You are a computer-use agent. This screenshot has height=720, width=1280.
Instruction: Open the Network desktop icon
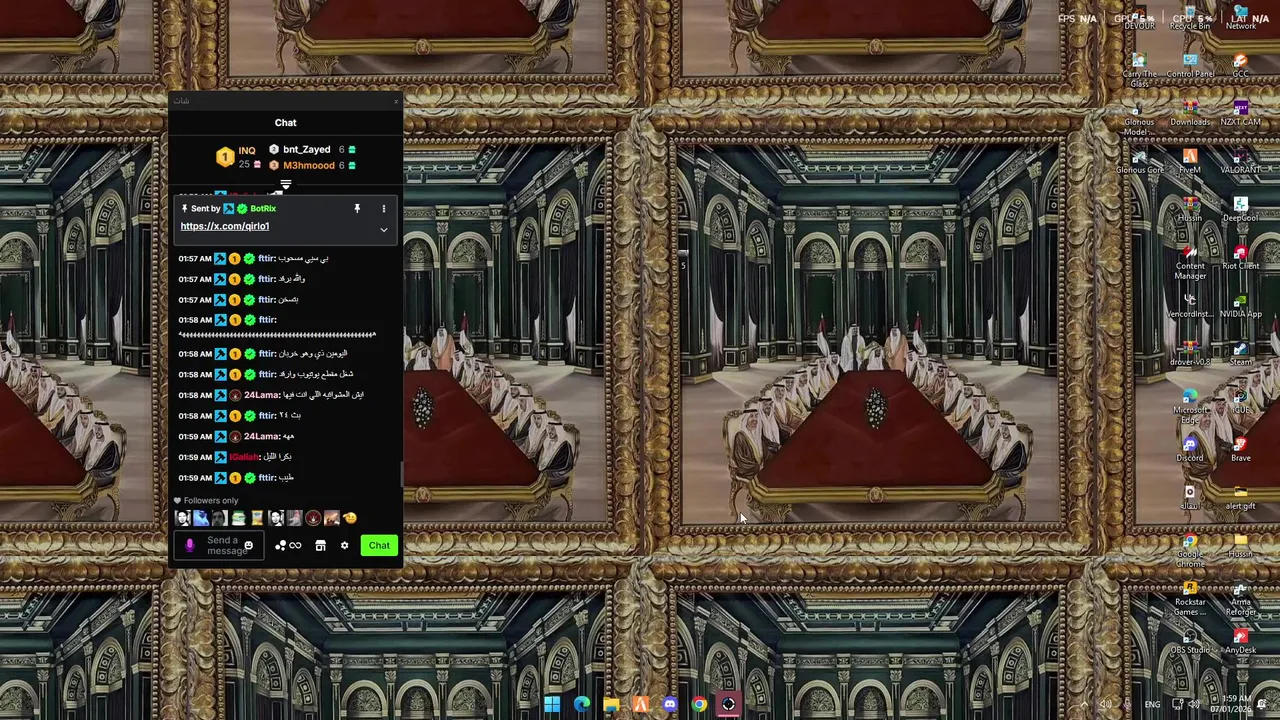point(1241,19)
